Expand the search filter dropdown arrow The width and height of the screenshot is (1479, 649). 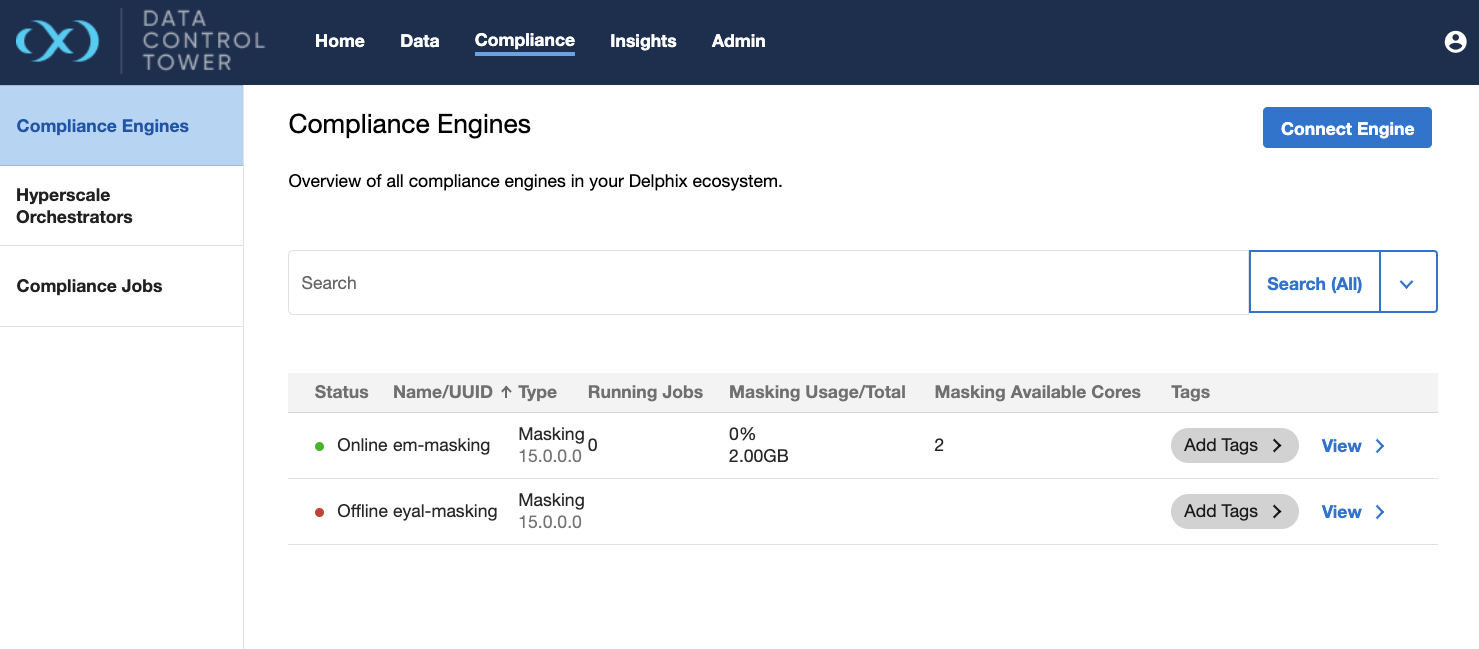click(x=1407, y=283)
